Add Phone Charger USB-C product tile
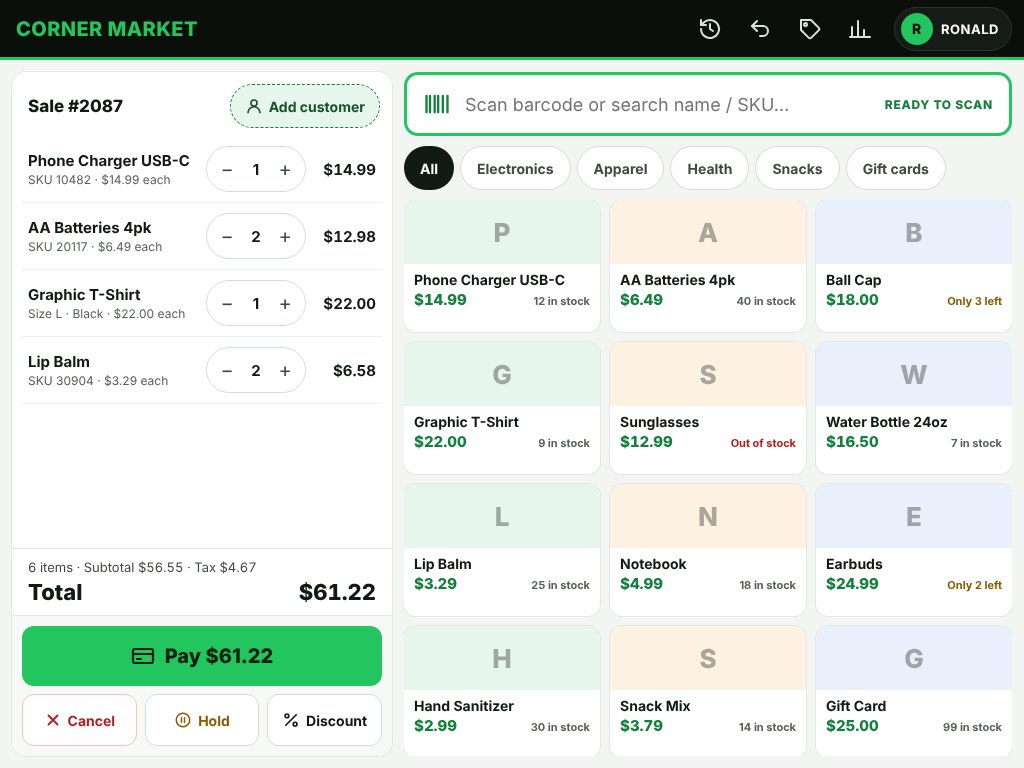 click(x=502, y=266)
